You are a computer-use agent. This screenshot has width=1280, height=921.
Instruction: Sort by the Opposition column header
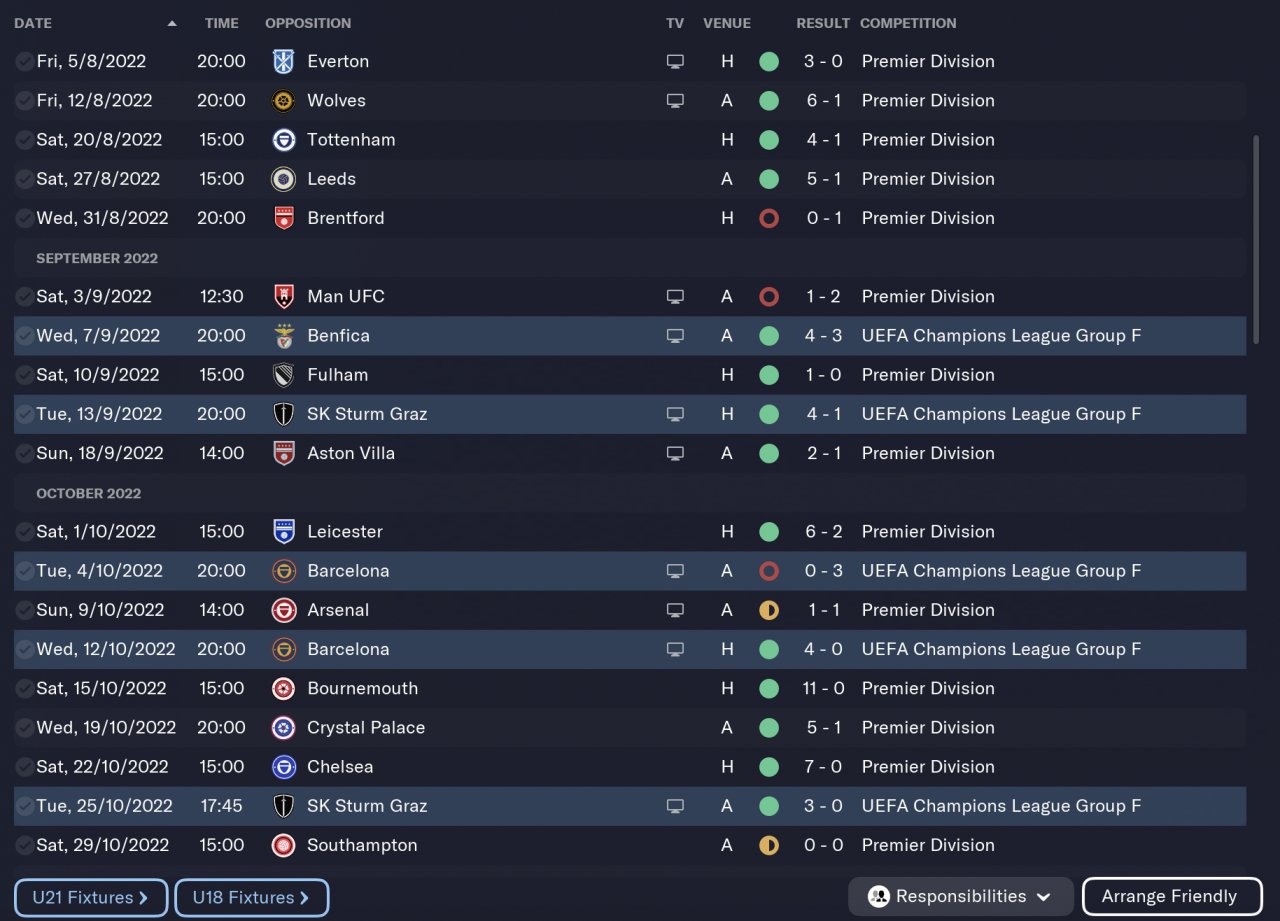tap(308, 23)
